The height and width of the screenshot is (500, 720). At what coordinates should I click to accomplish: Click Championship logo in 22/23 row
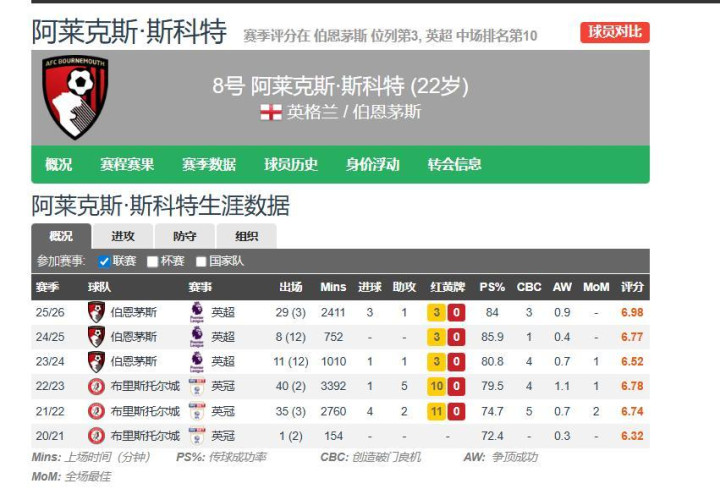pyautogui.click(x=197, y=387)
